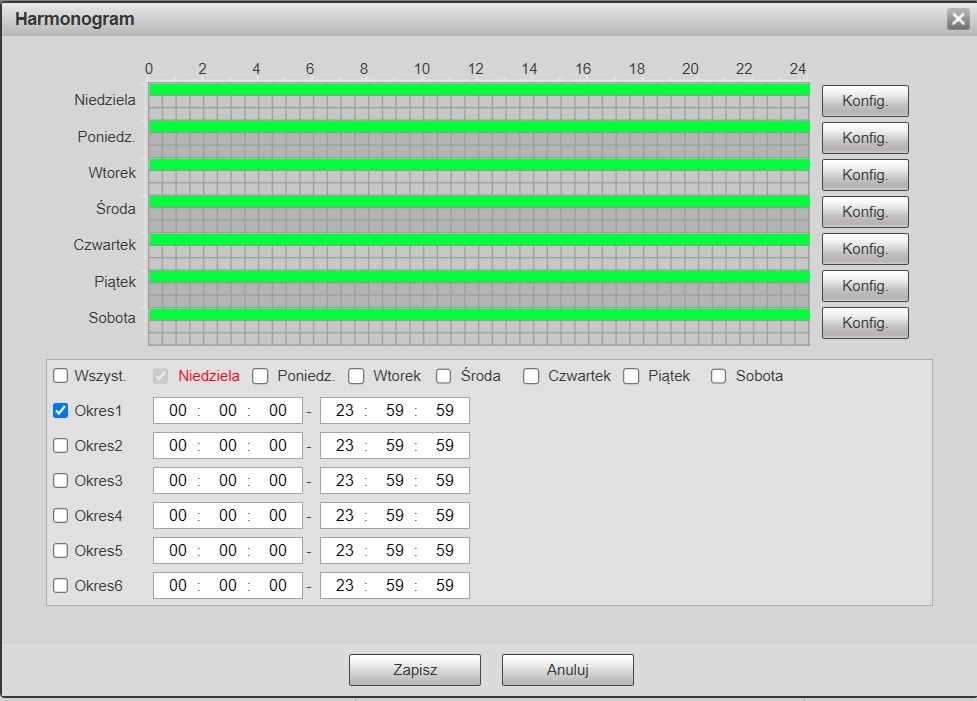Click the Harmonogram title text
The height and width of the screenshot is (701, 977).
click(75, 19)
